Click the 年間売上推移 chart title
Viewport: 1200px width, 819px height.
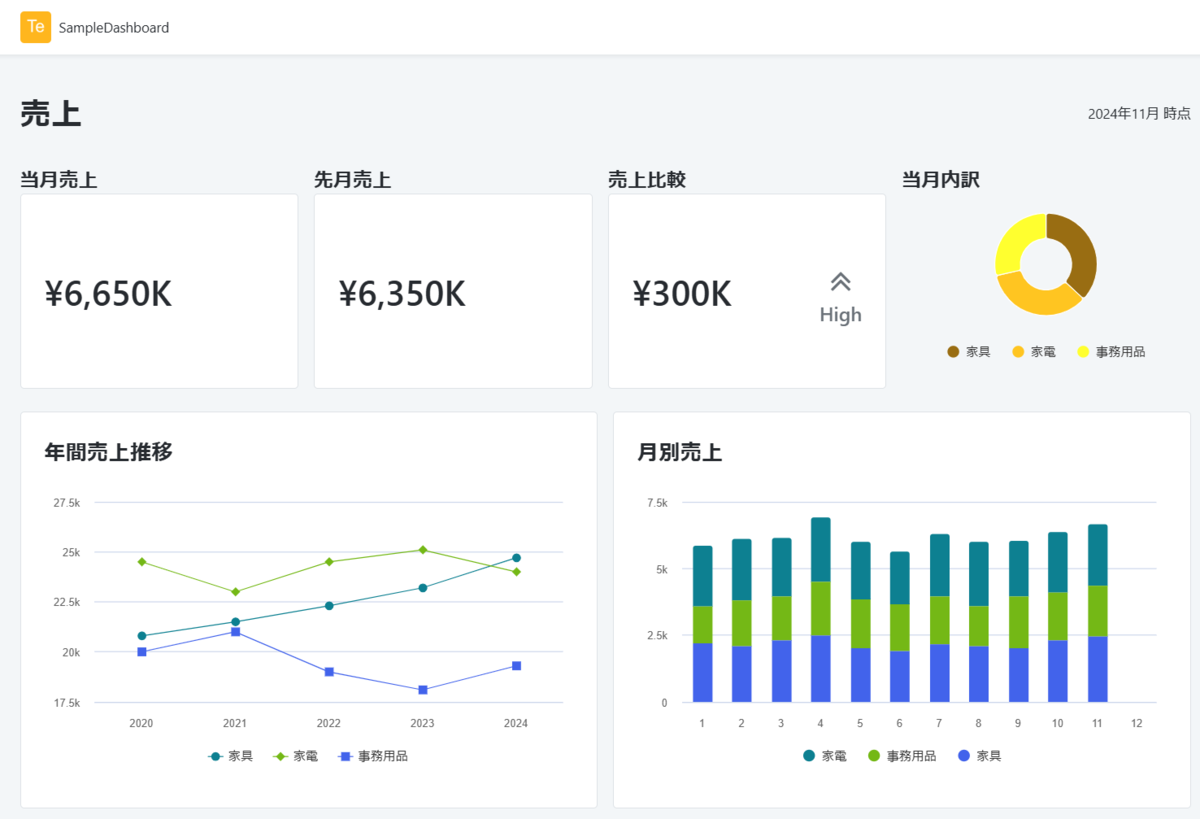coord(109,452)
